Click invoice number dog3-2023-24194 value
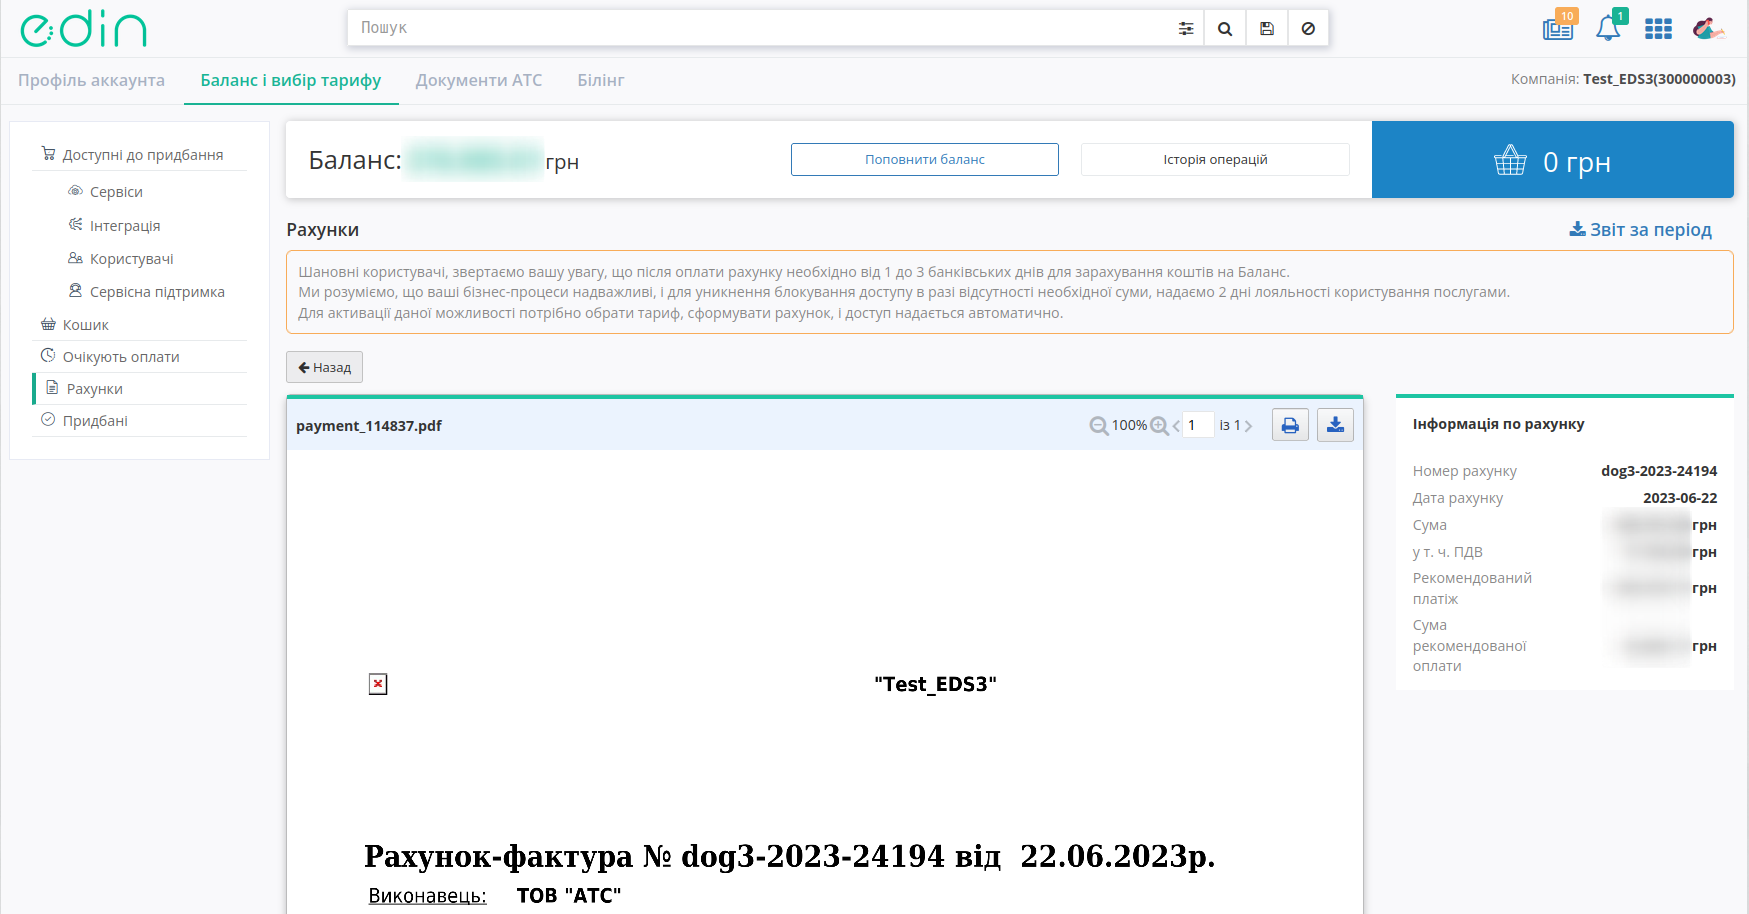Image resolution: width=1749 pixels, height=914 pixels. click(1659, 471)
